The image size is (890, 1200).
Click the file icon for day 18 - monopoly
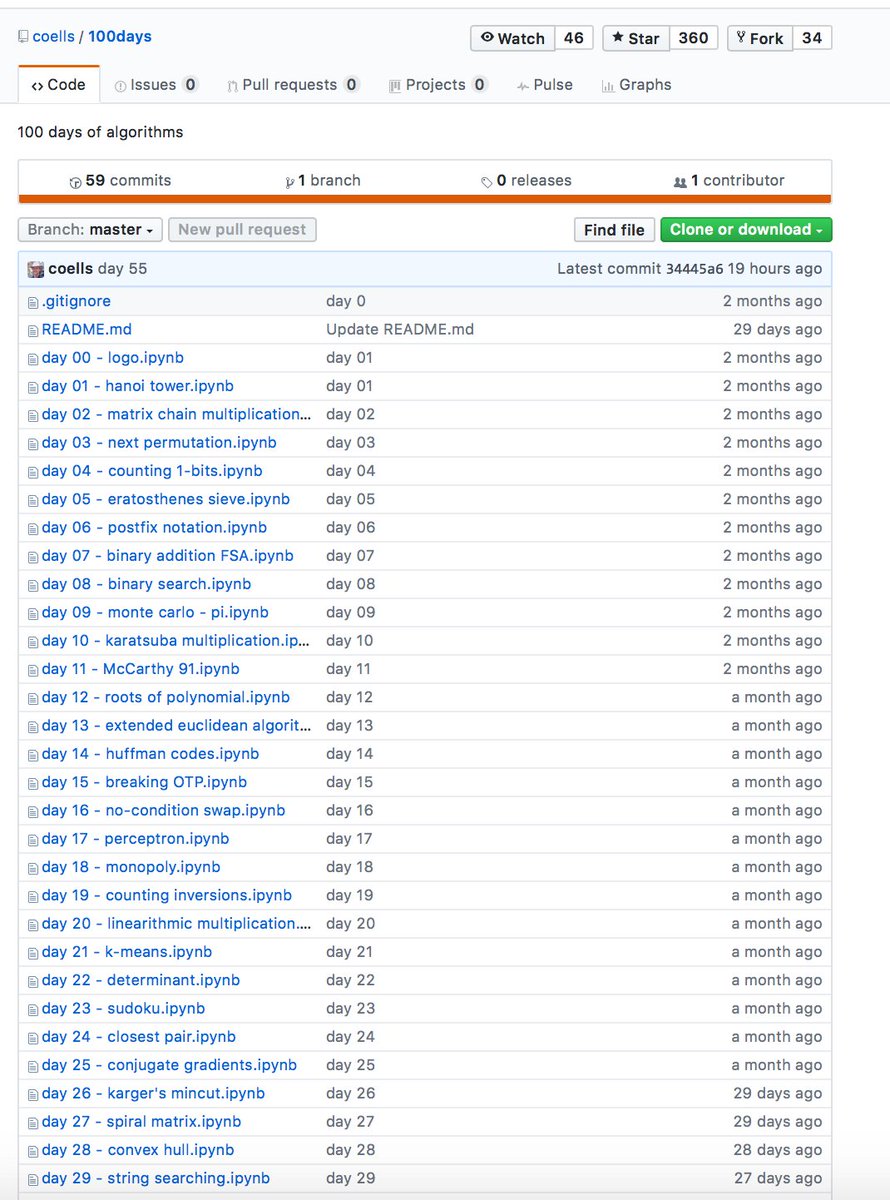(x=33, y=868)
